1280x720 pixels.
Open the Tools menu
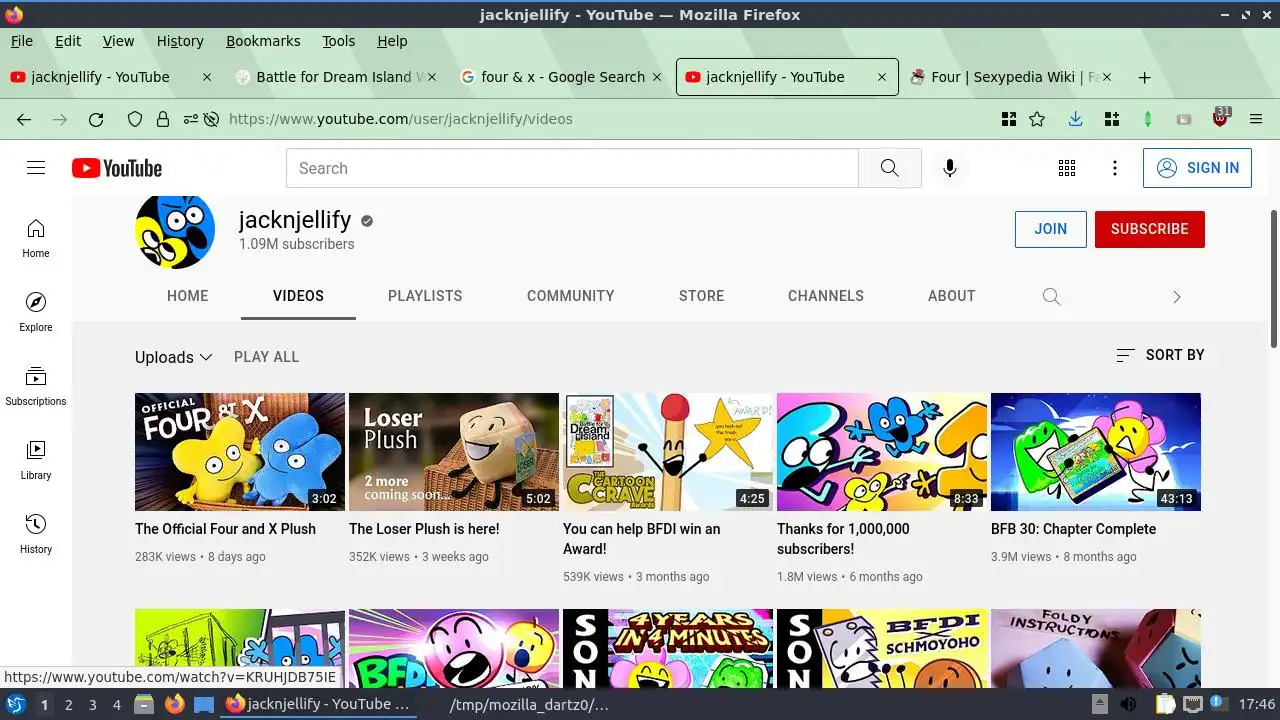338,41
